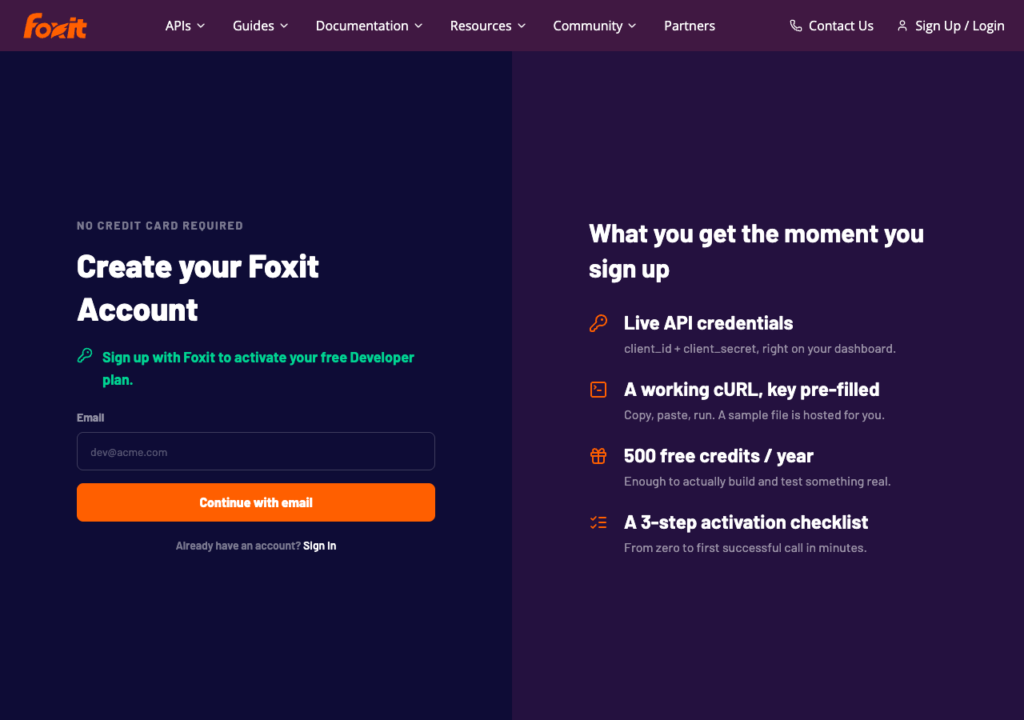Click the 'NO CREDIT CARD REQUIRED' text
The image size is (1024, 720).
[160, 225]
